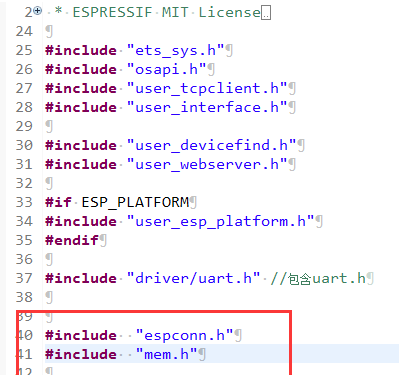Image resolution: width=399 pixels, height=375 pixels.
Task: Click line number 30 in the gutter
Action: [24, 145]
